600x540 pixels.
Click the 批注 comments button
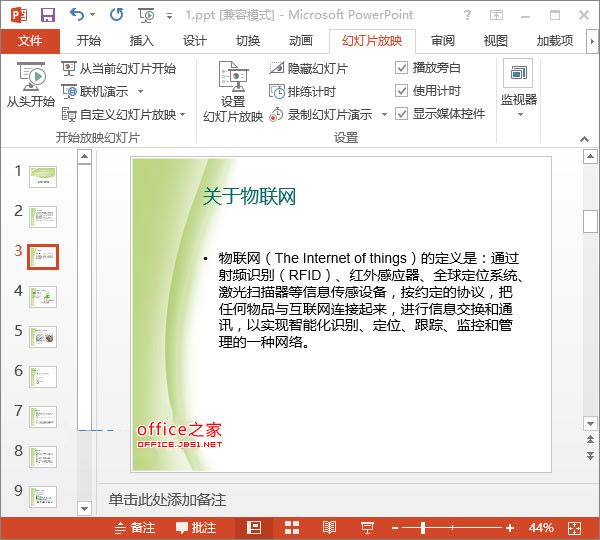[196, 527]
